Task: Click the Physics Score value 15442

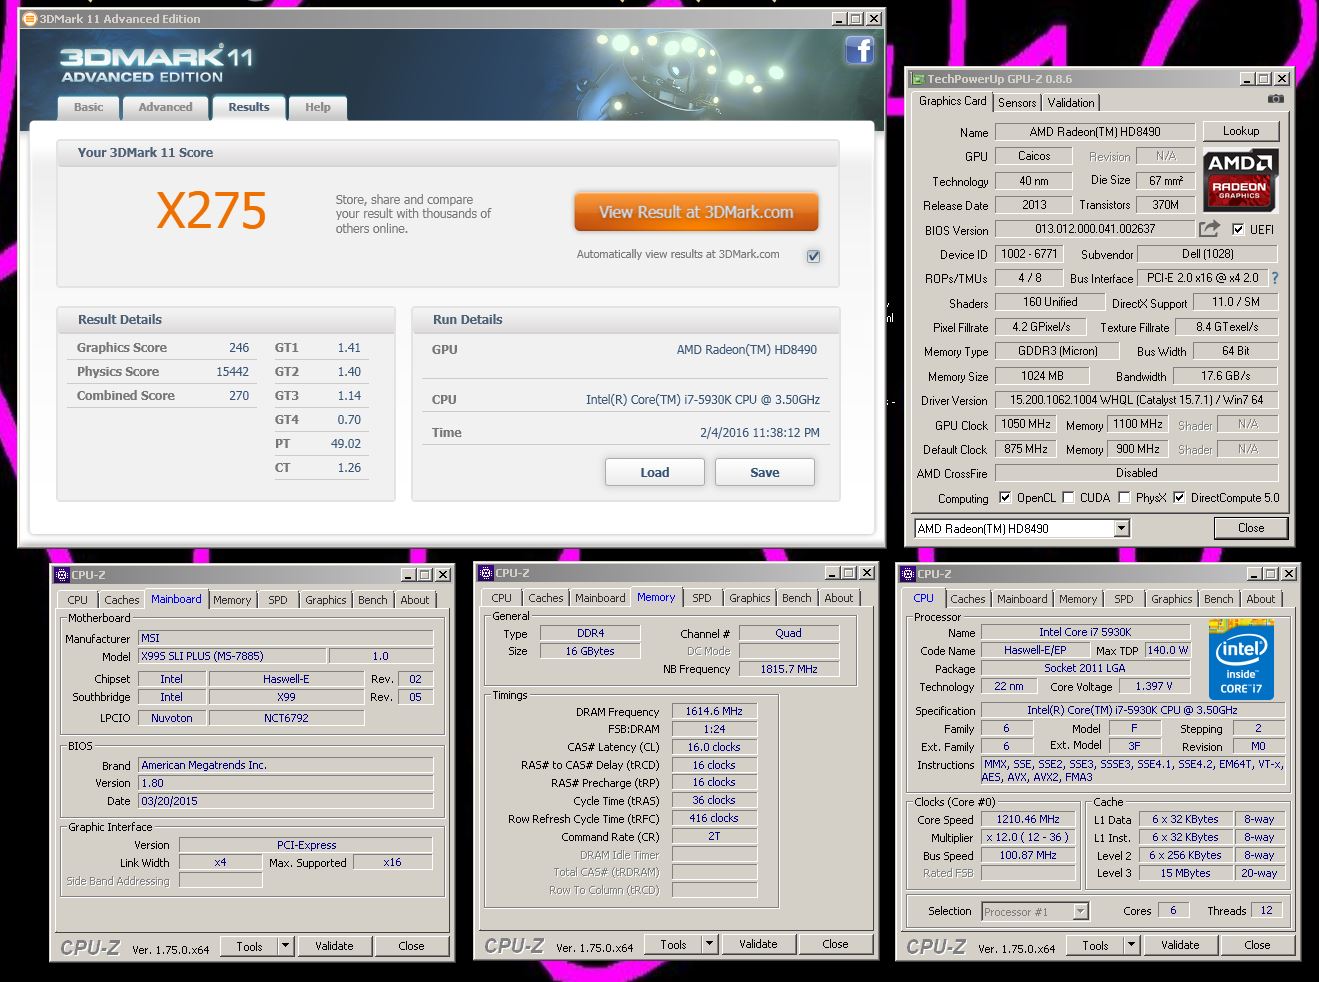Action: (232, 372)
